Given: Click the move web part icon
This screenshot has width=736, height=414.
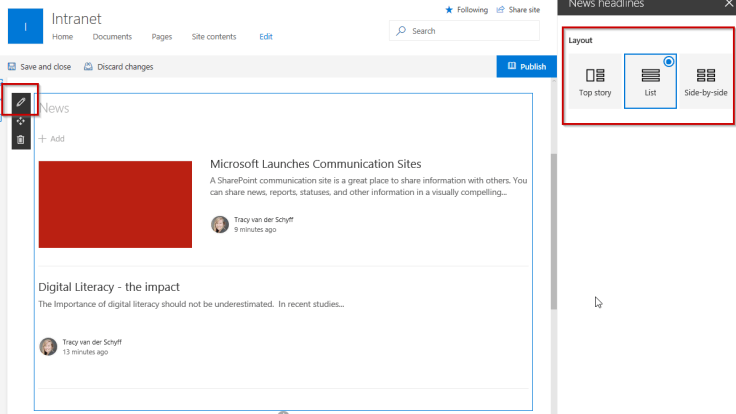Looking at the screenshot, I should 21,121.
